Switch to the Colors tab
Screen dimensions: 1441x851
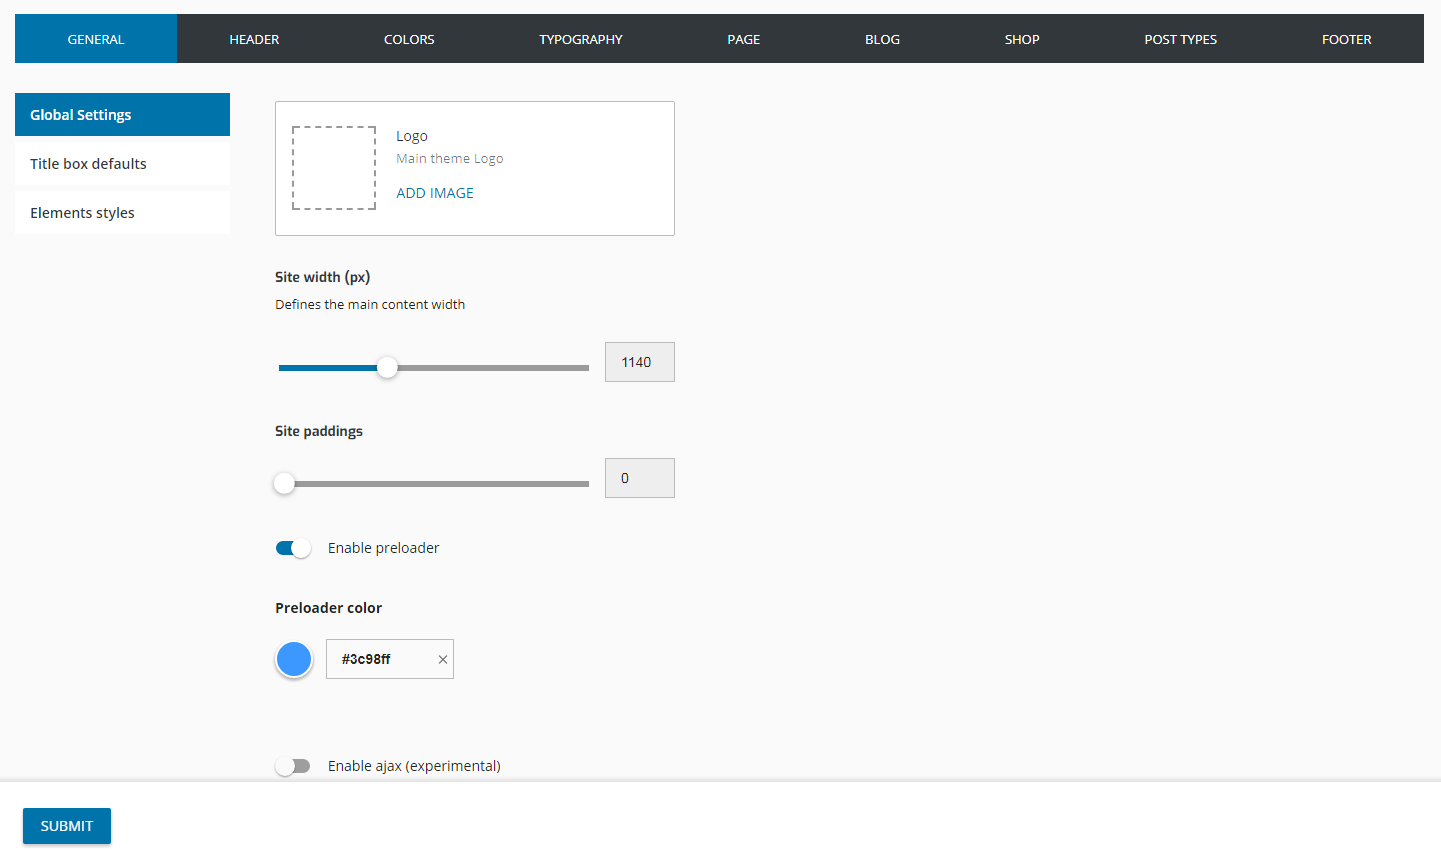[x=409, y=39]
